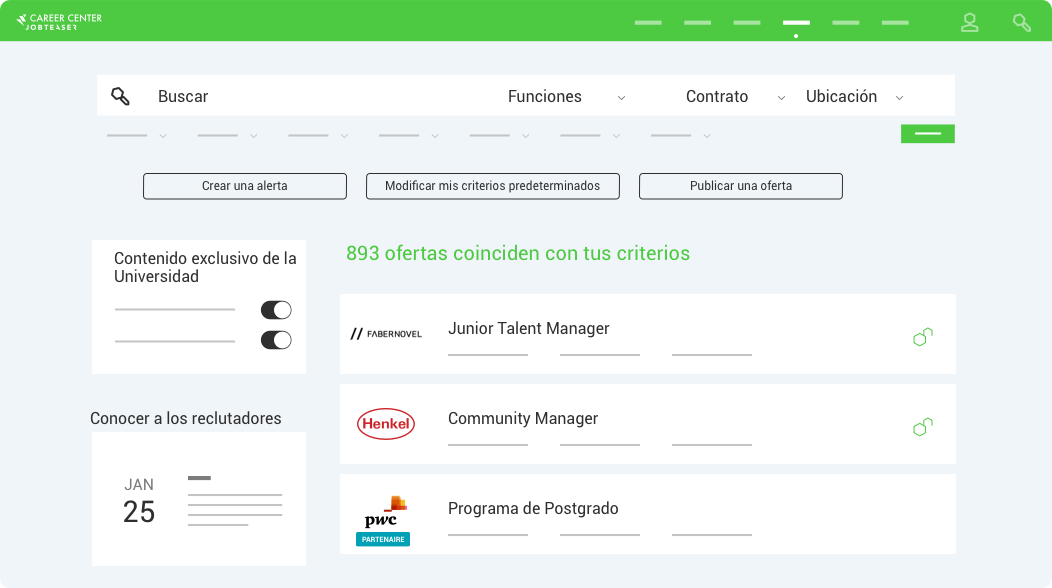
Task: Click the Conocer a los reclutadores heading
Action: [185, 418]
